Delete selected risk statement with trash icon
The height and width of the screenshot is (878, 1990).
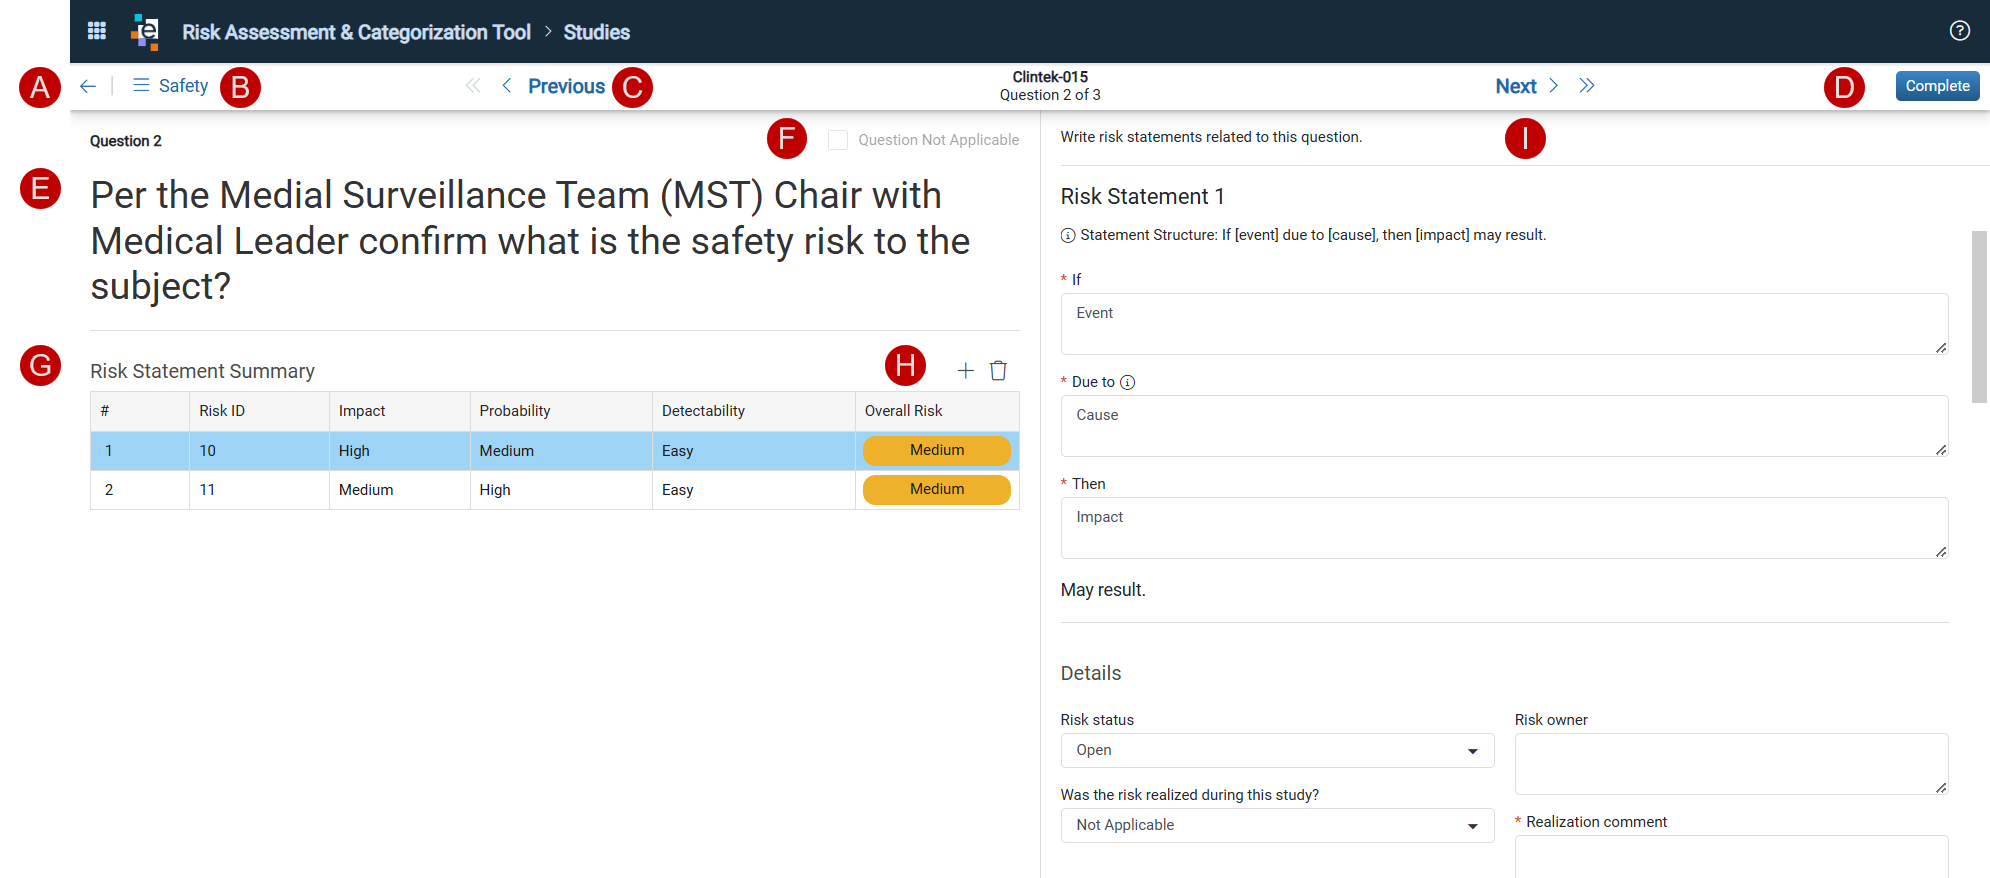998,371
